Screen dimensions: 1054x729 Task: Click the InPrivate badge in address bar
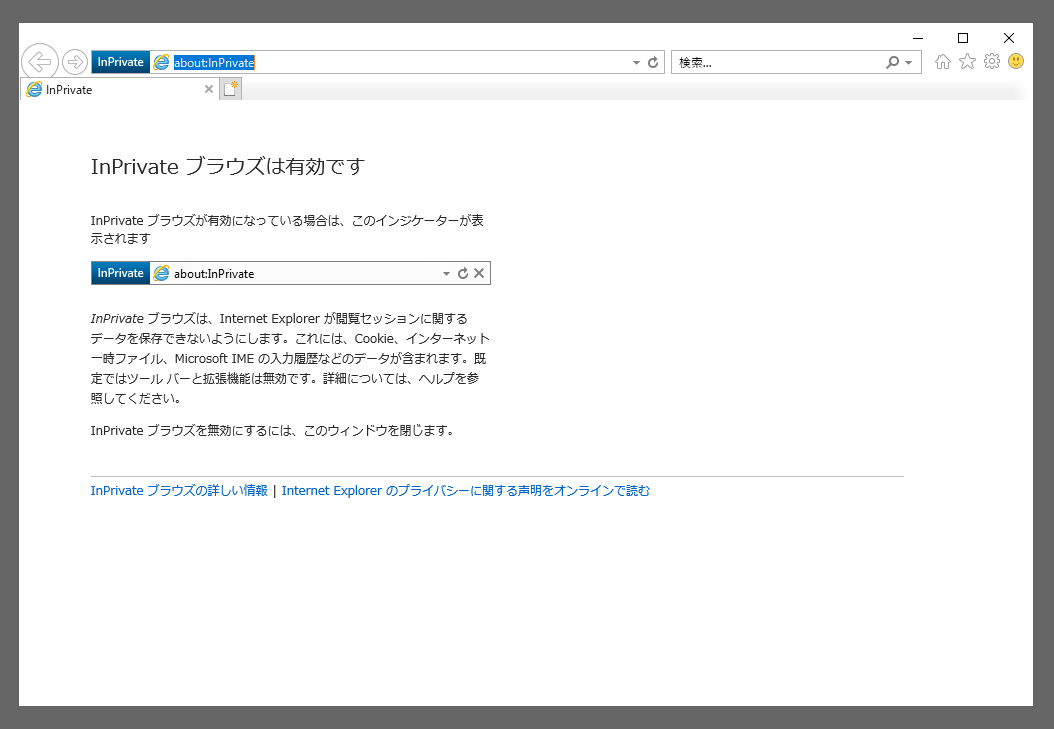tap(121, 62)
